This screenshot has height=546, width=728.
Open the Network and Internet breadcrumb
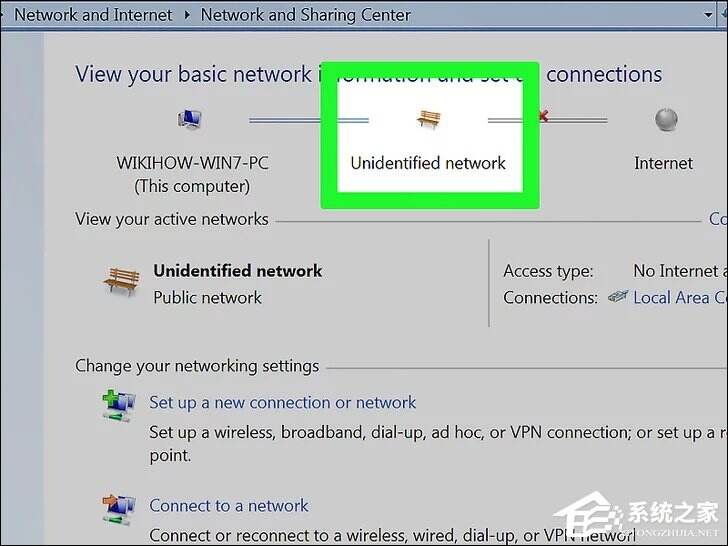[x=93, y=15]
